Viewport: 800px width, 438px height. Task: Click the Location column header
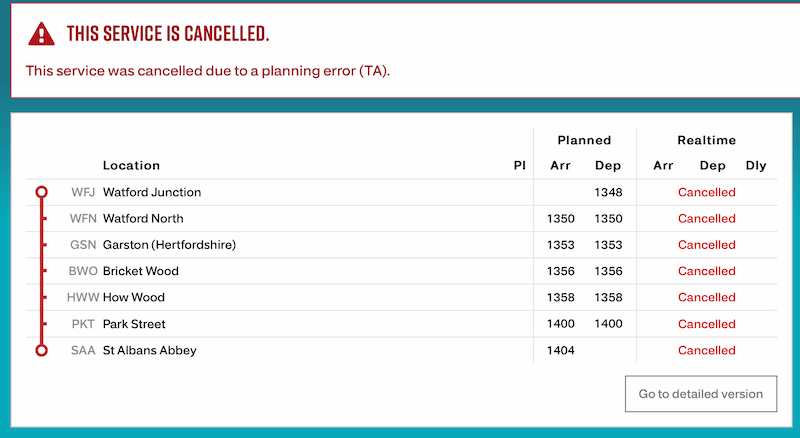[131, 165]
